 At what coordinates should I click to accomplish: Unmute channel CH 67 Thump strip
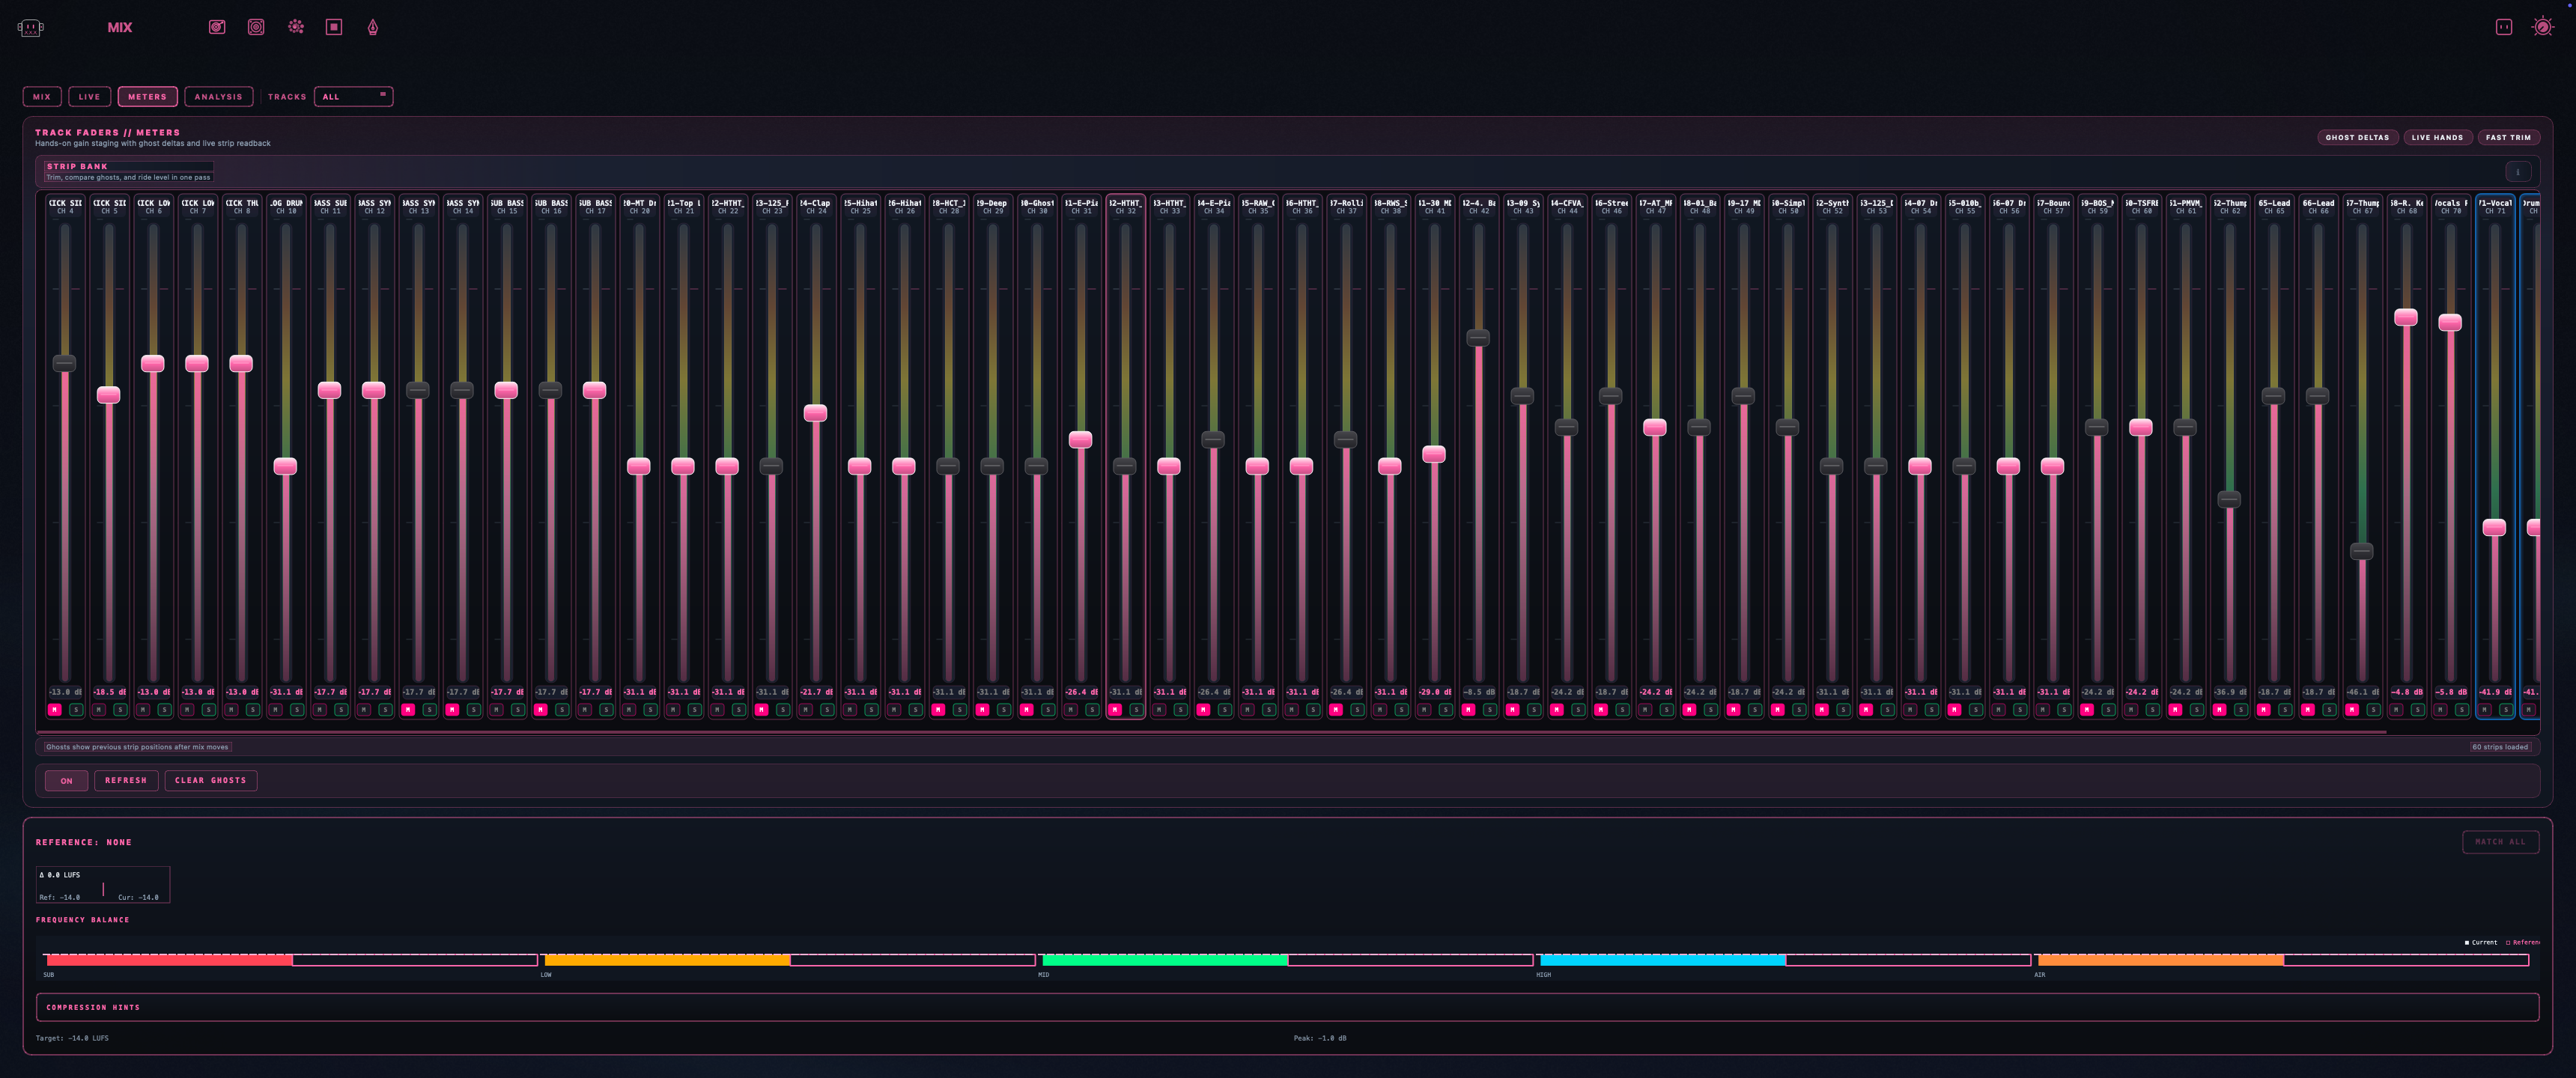(2351, 710)
